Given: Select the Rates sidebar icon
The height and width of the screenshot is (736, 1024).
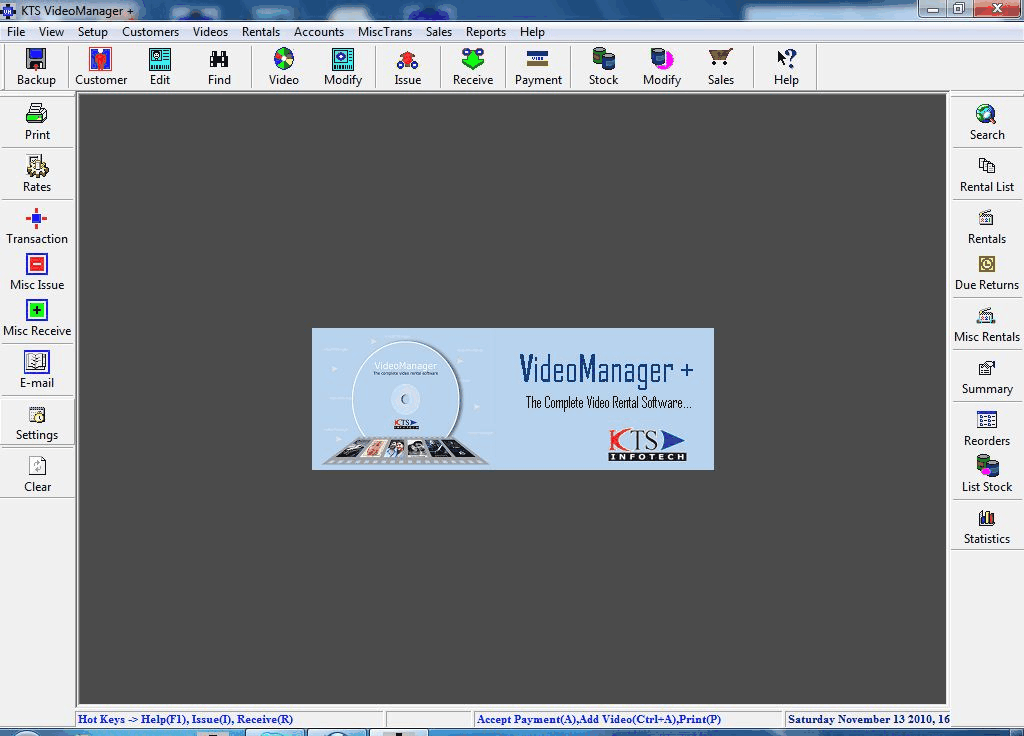Looking at the screenshot, I should click(x=37, y=172).
